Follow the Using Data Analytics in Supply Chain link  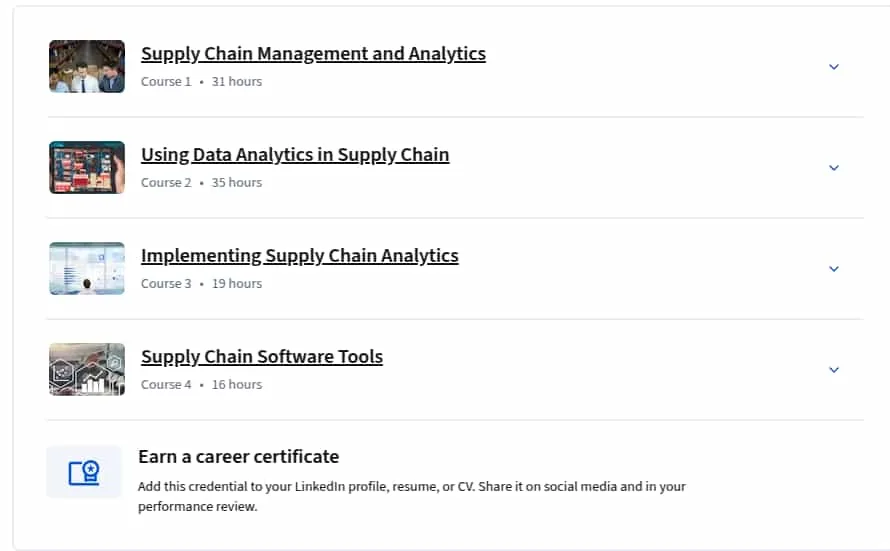tap(295, 154)
